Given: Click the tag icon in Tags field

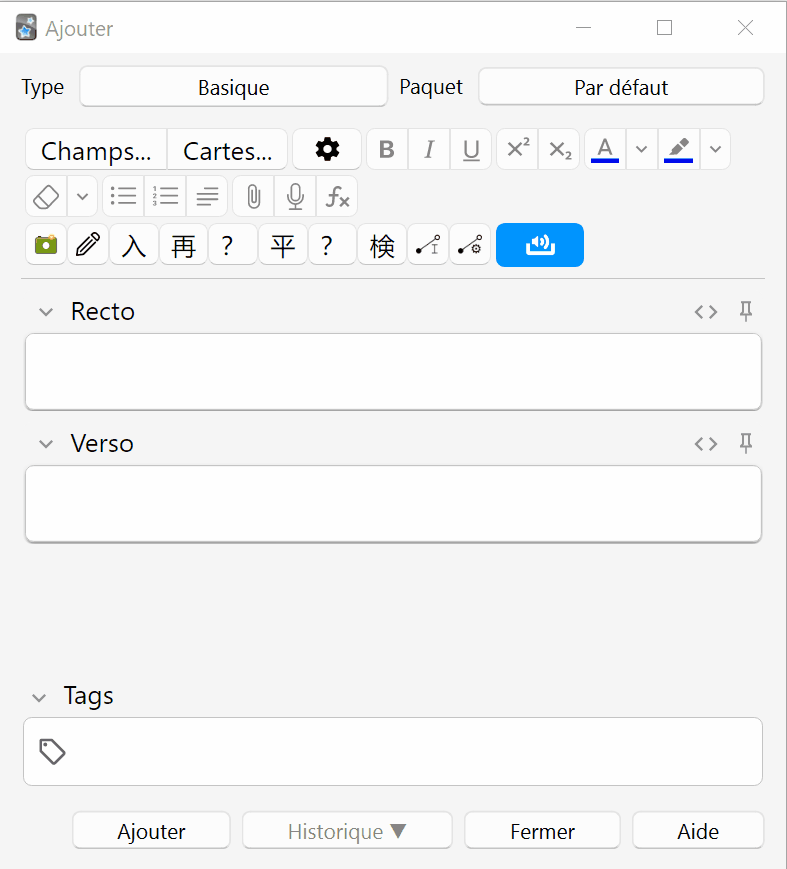Looking at the screenshot, I should coord(52,752).
